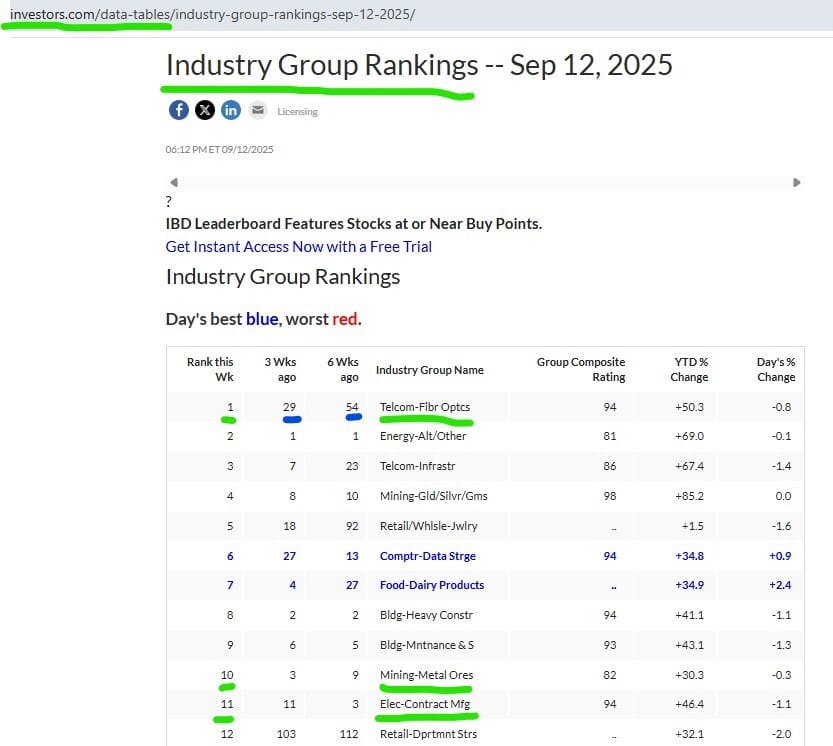This screenshot has height=746, width=833.
Task: Select the Bldg-Heavy Constr group name
Action: pos(426,615)
